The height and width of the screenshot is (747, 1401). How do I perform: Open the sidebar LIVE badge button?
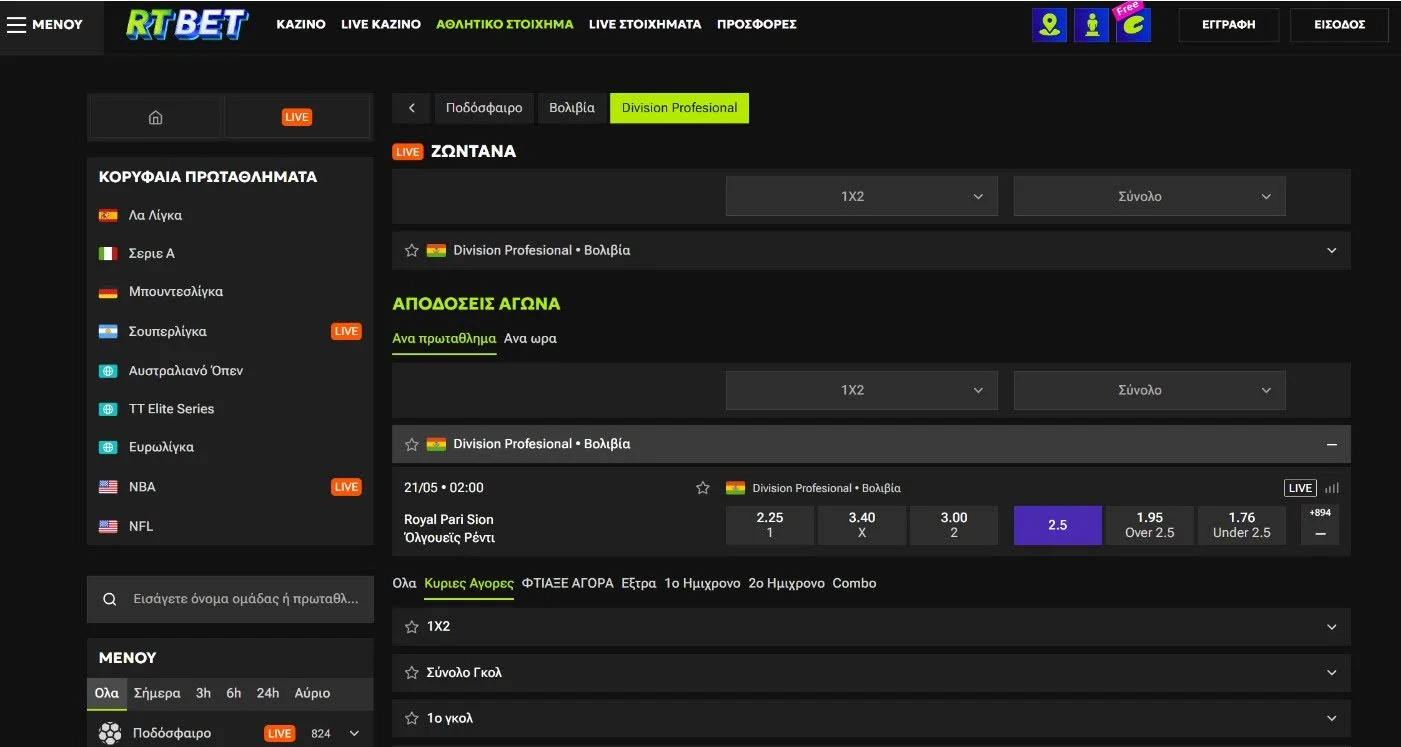(x=297, y=117)
